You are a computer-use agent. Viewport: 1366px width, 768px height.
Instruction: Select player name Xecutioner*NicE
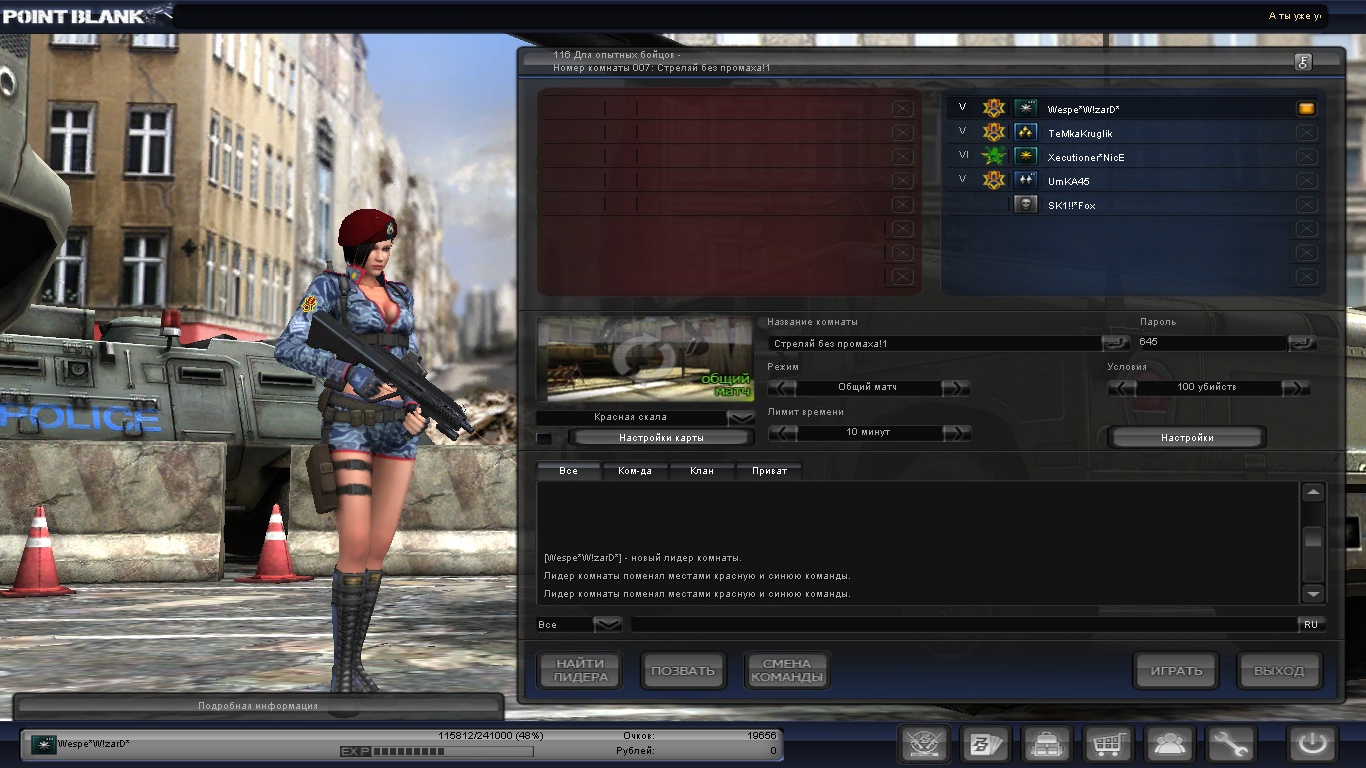click(x=1086, y=157)
